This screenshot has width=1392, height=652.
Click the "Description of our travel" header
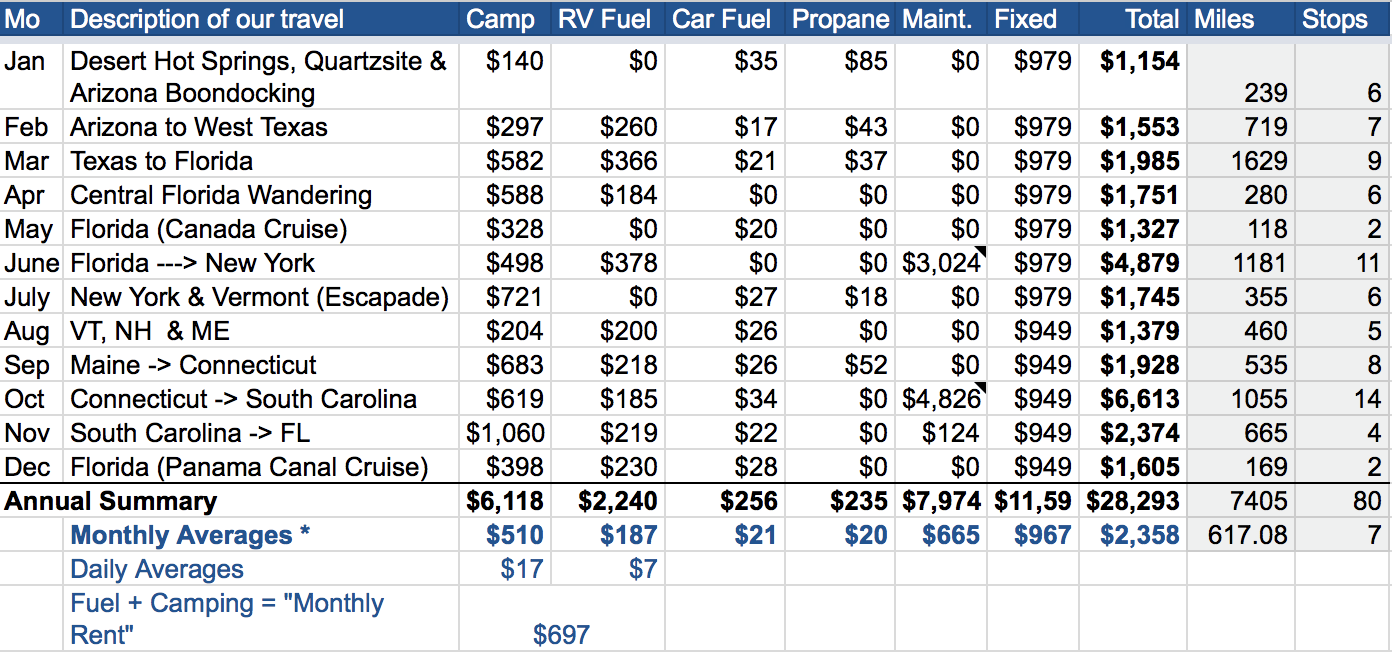[x=207, y=19]
